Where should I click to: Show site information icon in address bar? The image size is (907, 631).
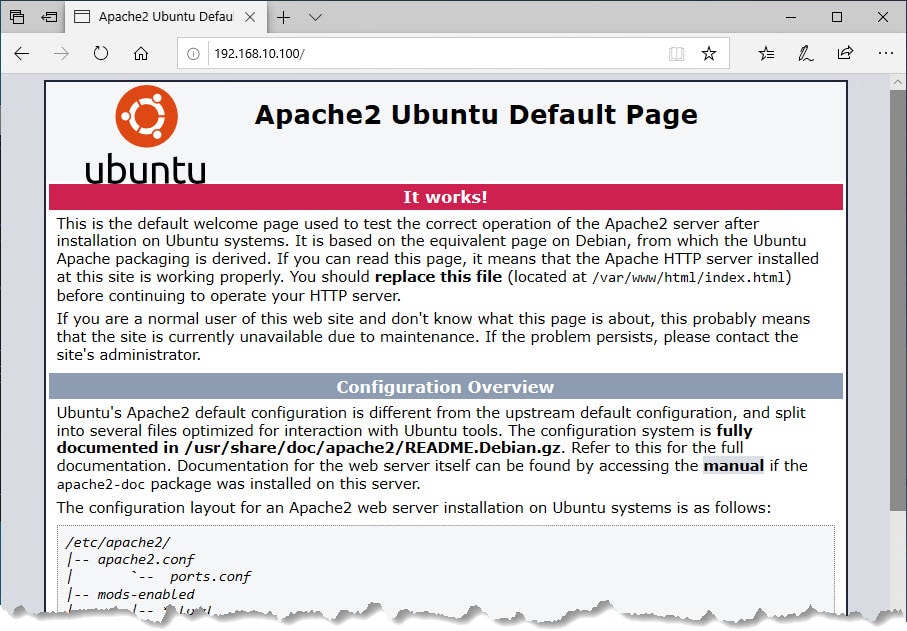(193, 54)
